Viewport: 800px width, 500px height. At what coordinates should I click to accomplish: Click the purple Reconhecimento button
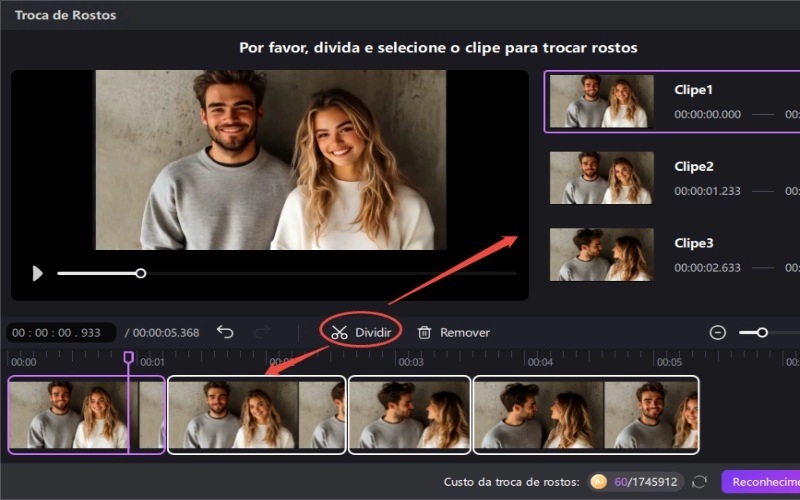click(761, 482)
